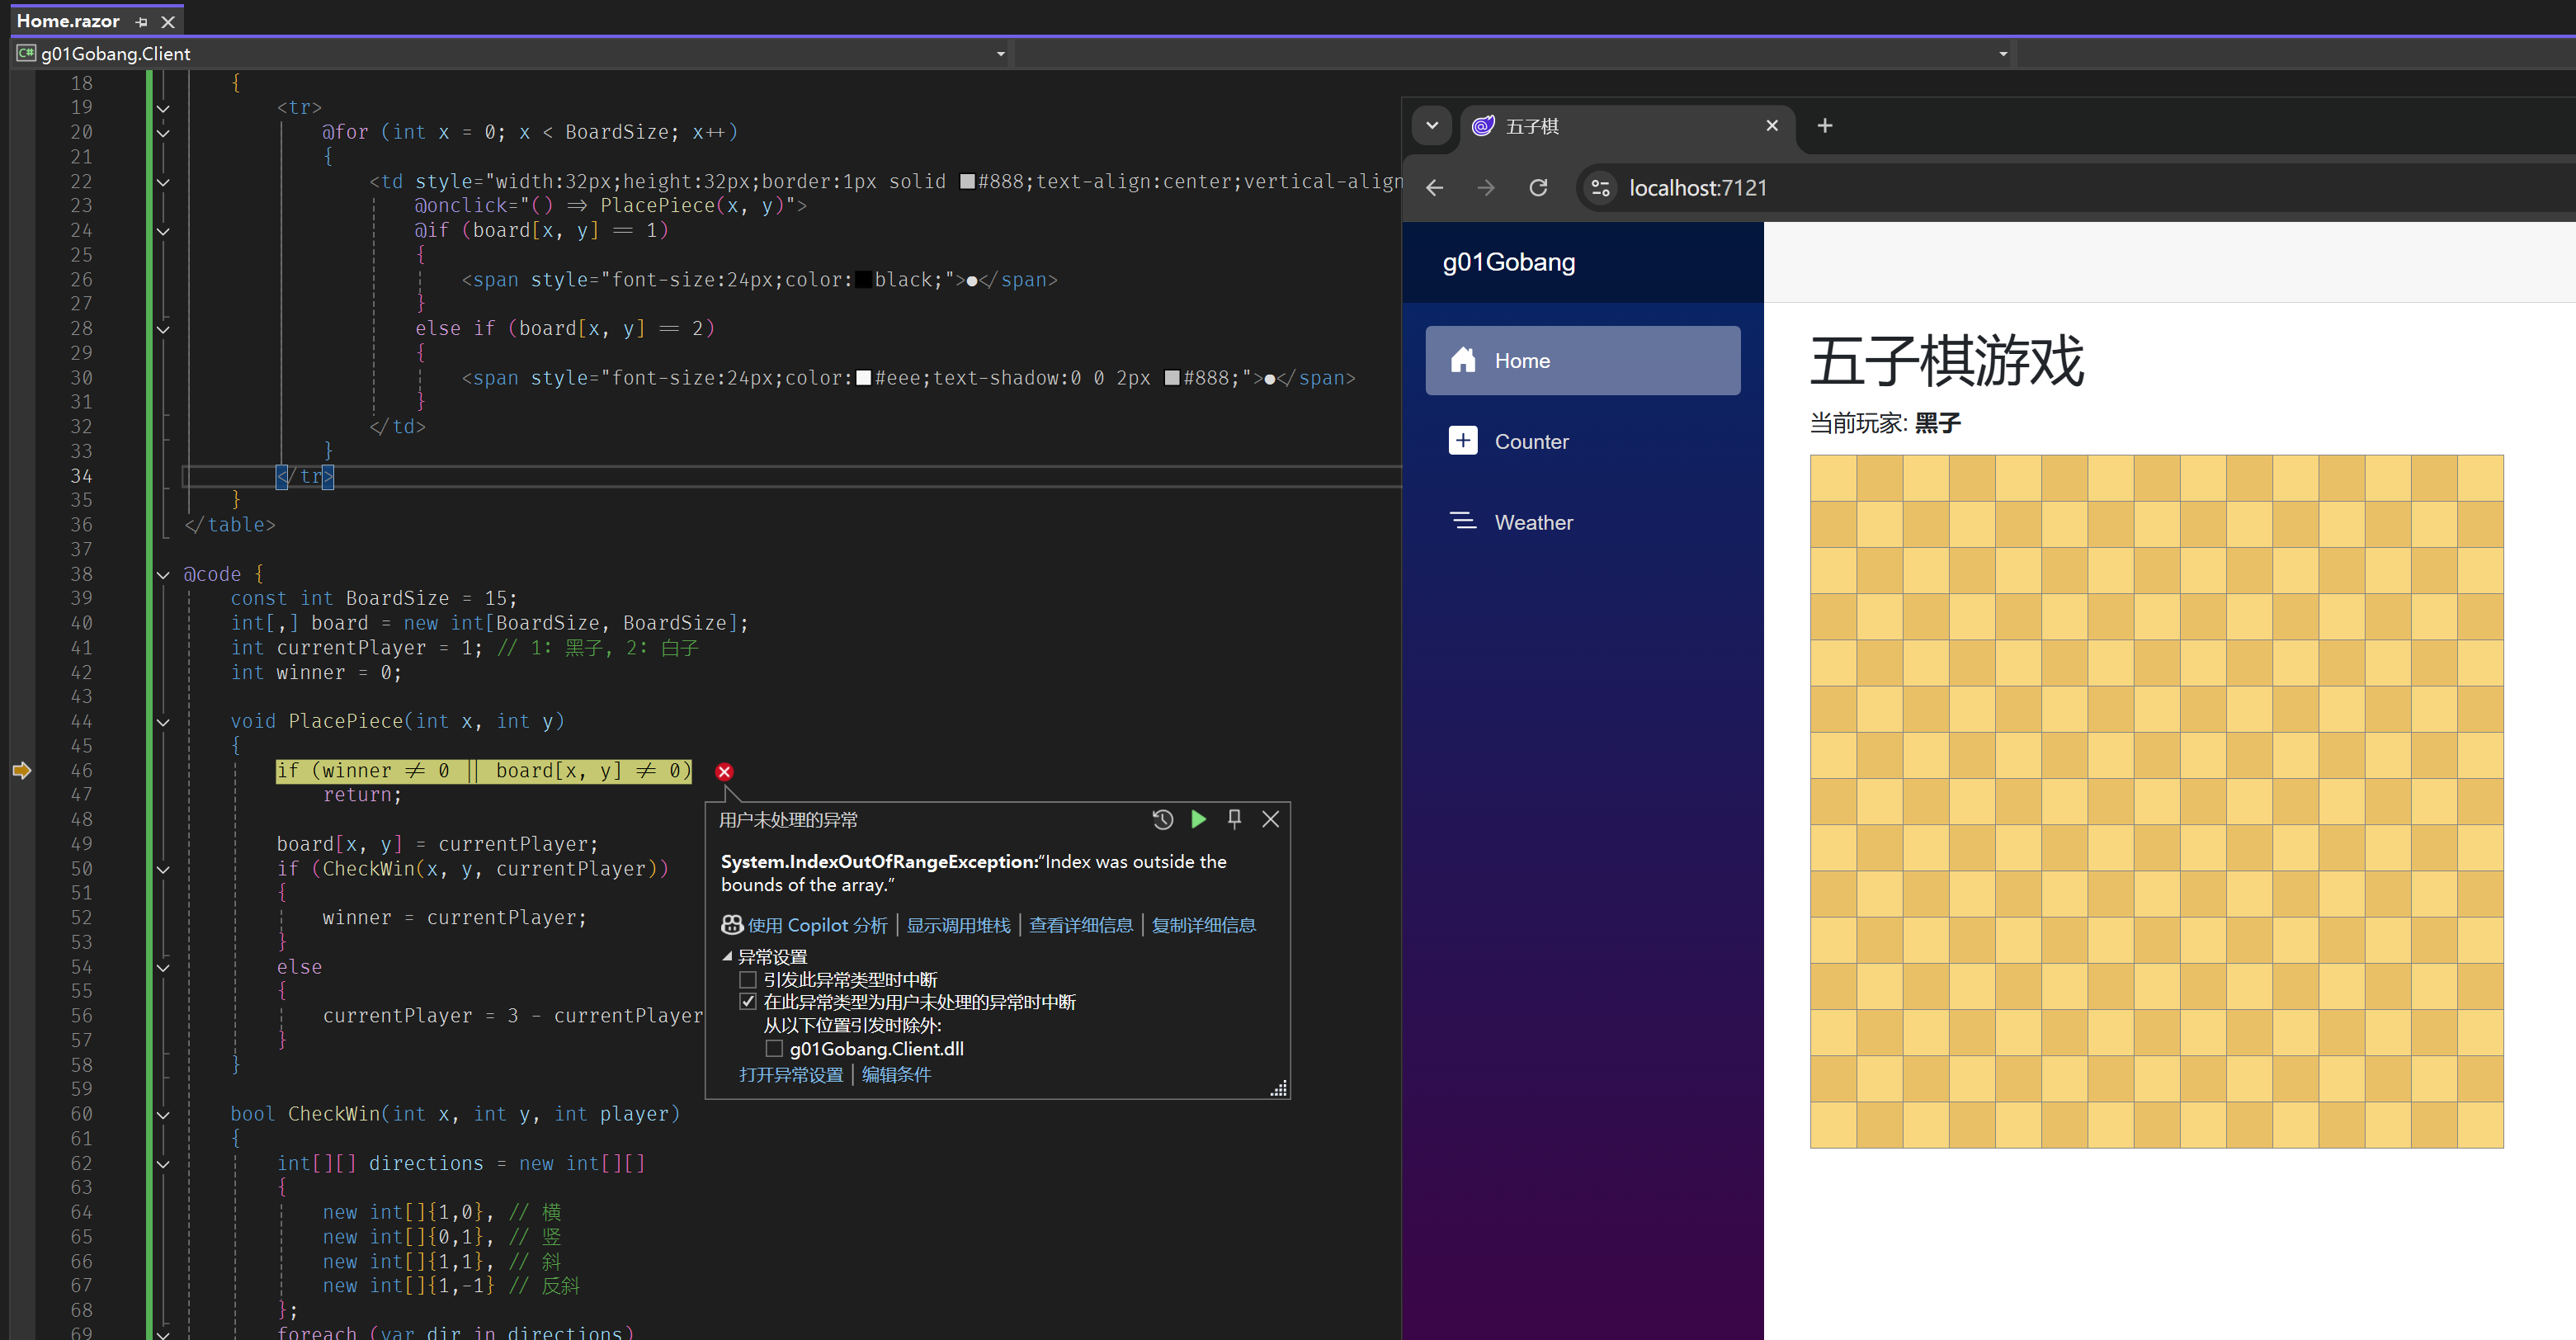Click the site info icon beside localhost
Screen dimensions: 2576x1340
[1600, 187]
